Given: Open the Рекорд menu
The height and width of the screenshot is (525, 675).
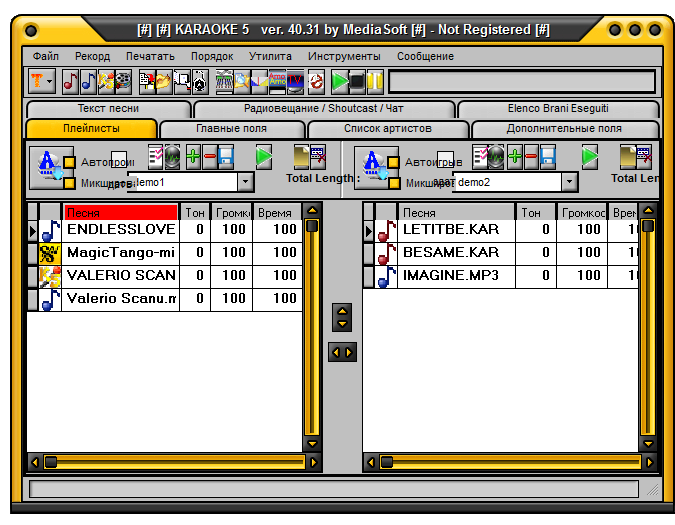Looking at the screenshot, I should coord(93,56).
